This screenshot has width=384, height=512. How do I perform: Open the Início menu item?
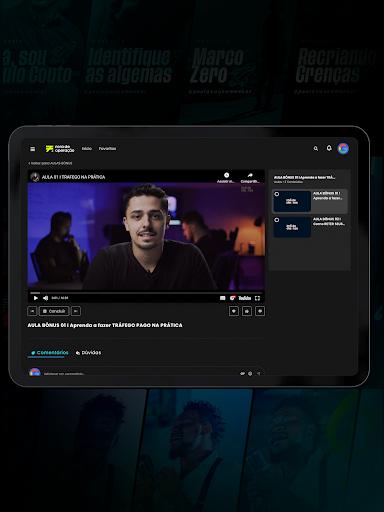[x=87, y=149]
